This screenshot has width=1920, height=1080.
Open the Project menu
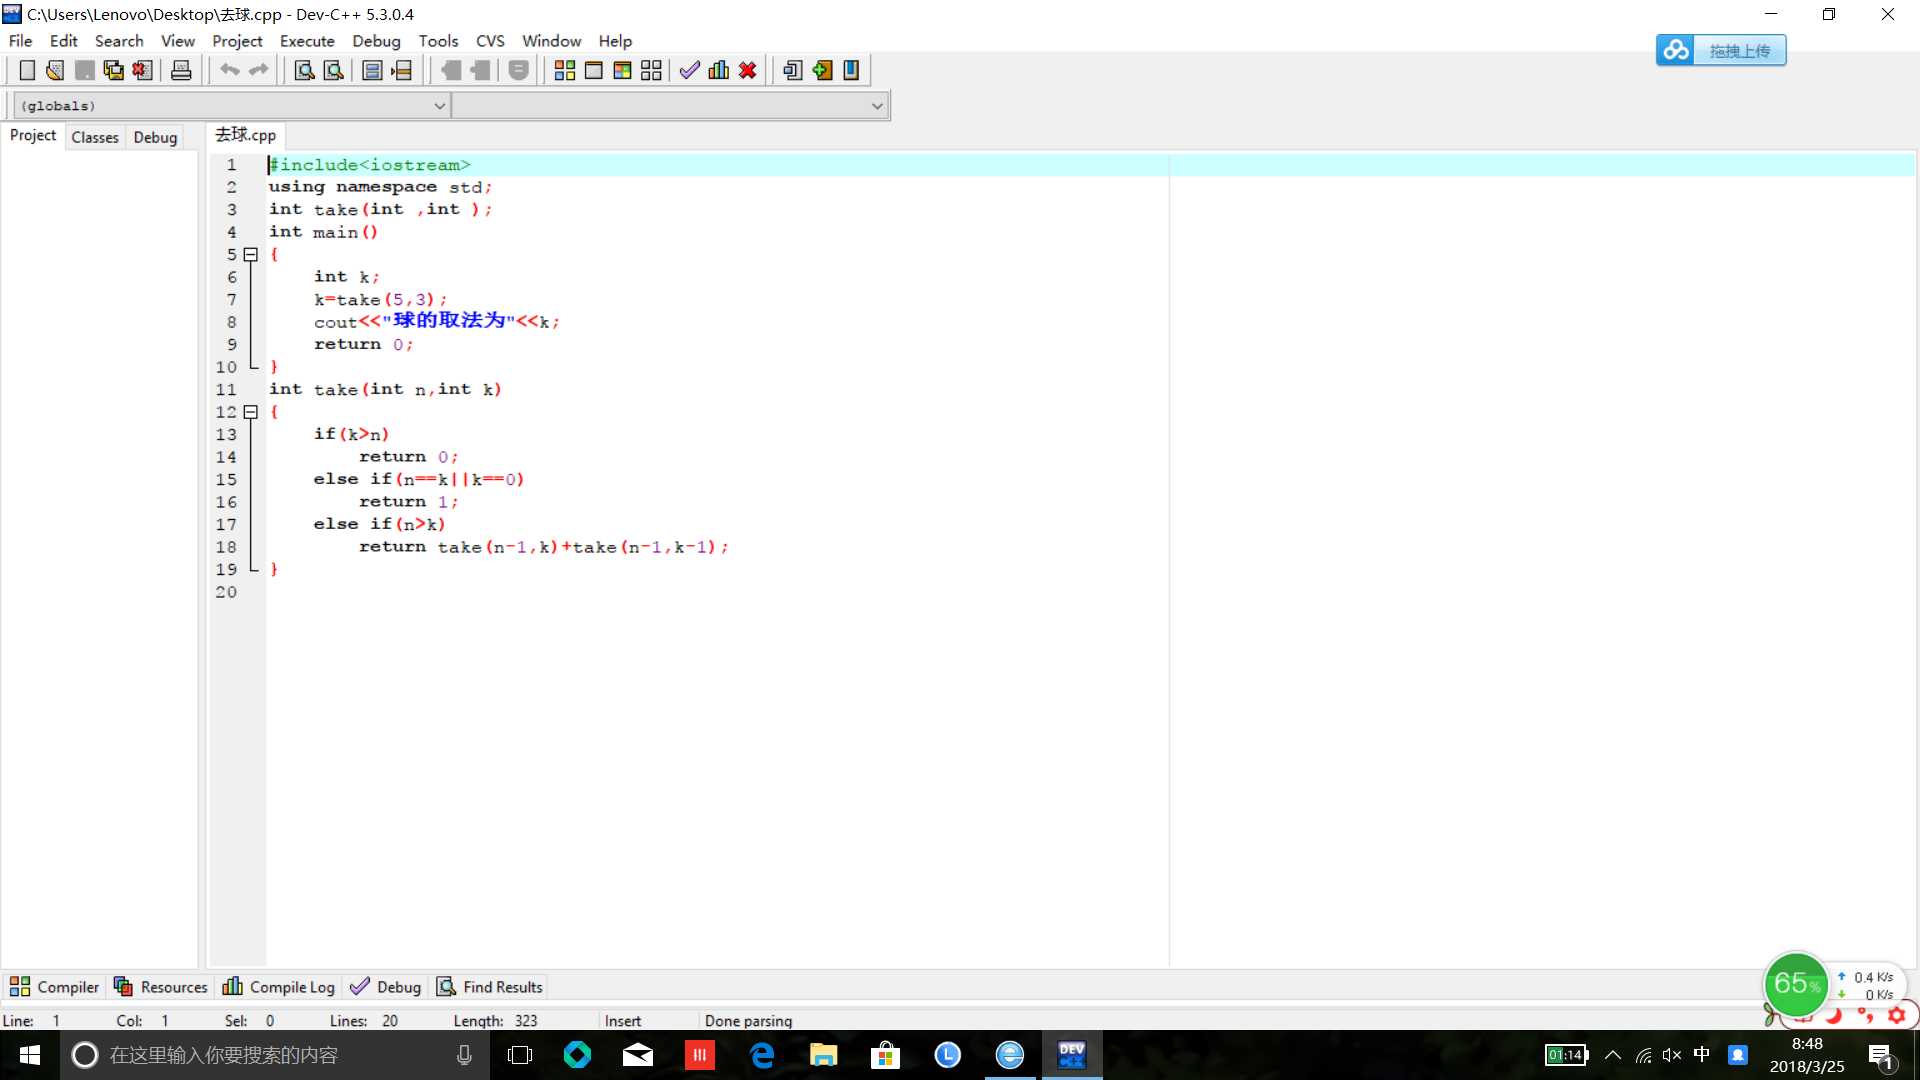[237, 41]
